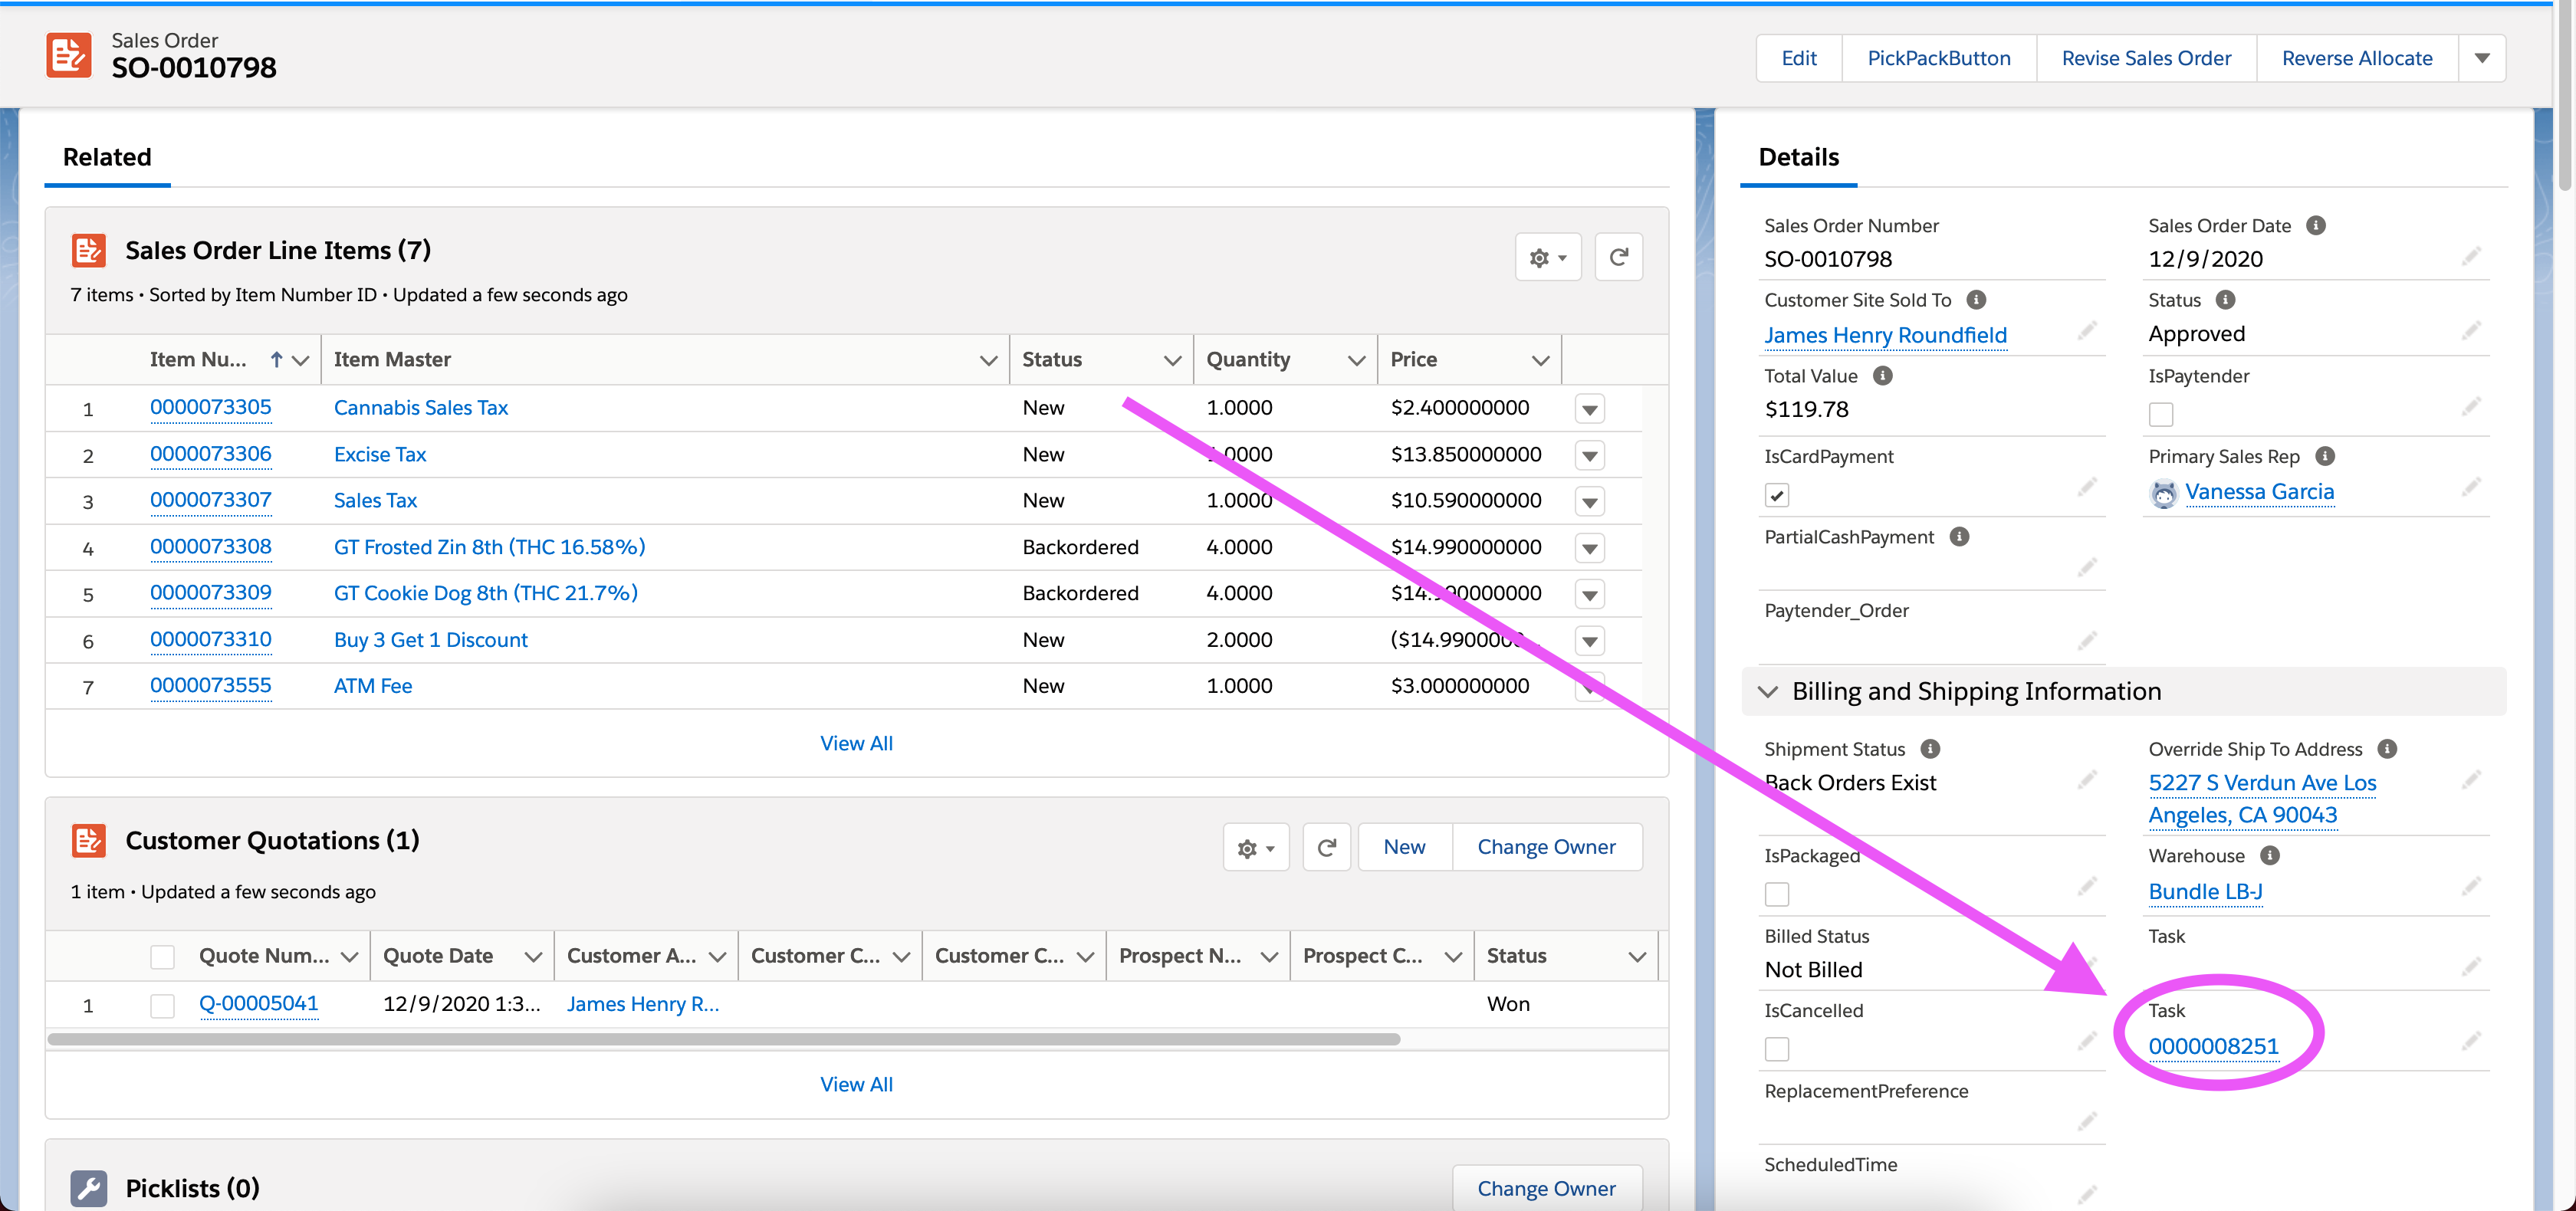The width and height of the screenshot is (2576, 1211).
Task: Click Change Owner in Customer Quotations
Action: 1546,847
